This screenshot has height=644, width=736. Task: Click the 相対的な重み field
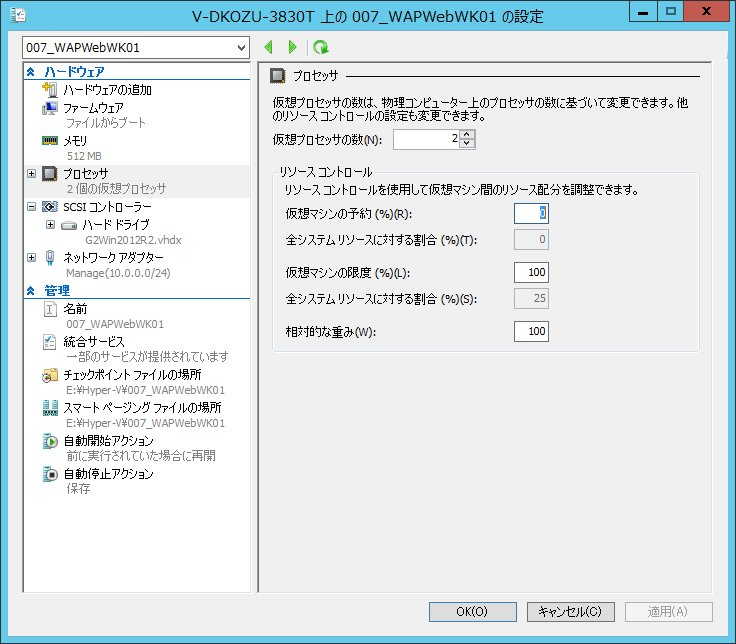tap(531, 331)
